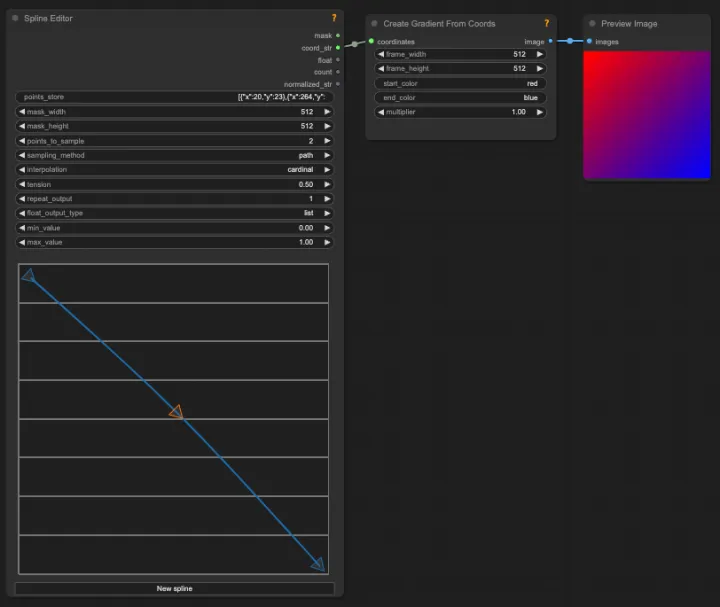Screen dimensions: 720x607
Task: Click the normalized_str output socket
Action: 338,84
